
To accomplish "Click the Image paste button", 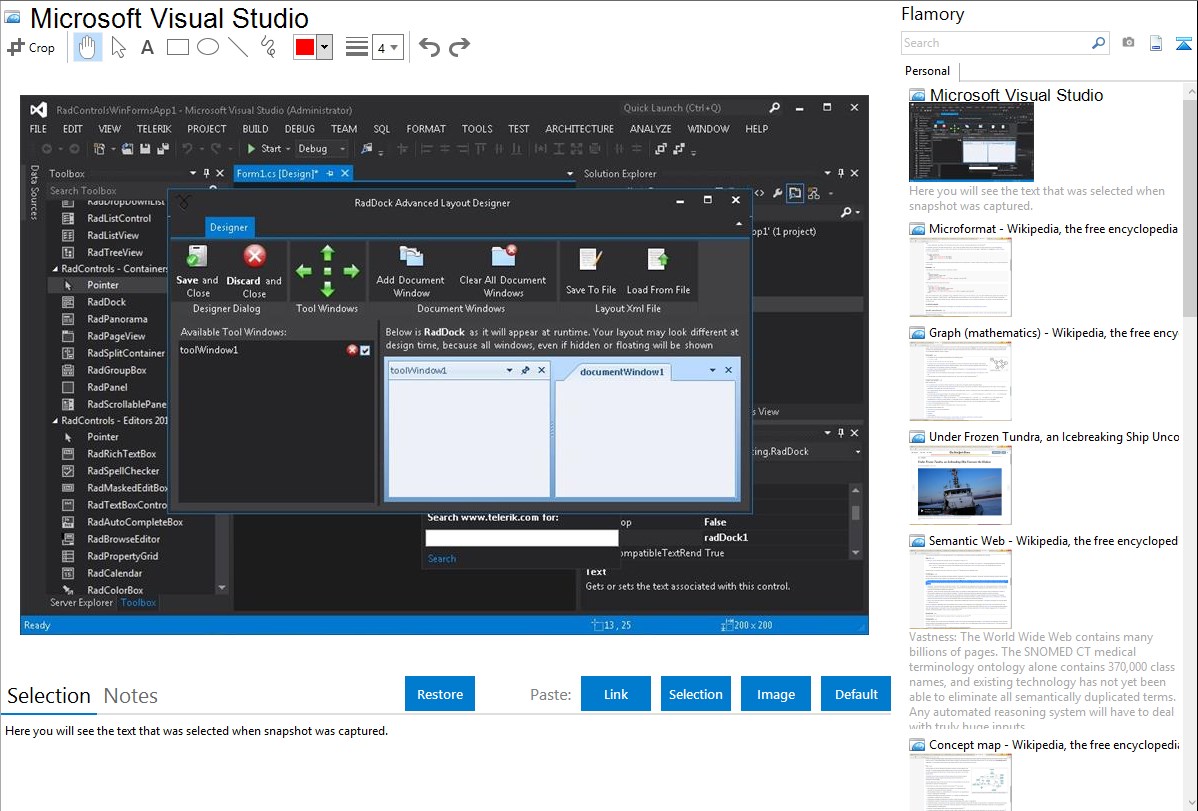I will [775, 694].
